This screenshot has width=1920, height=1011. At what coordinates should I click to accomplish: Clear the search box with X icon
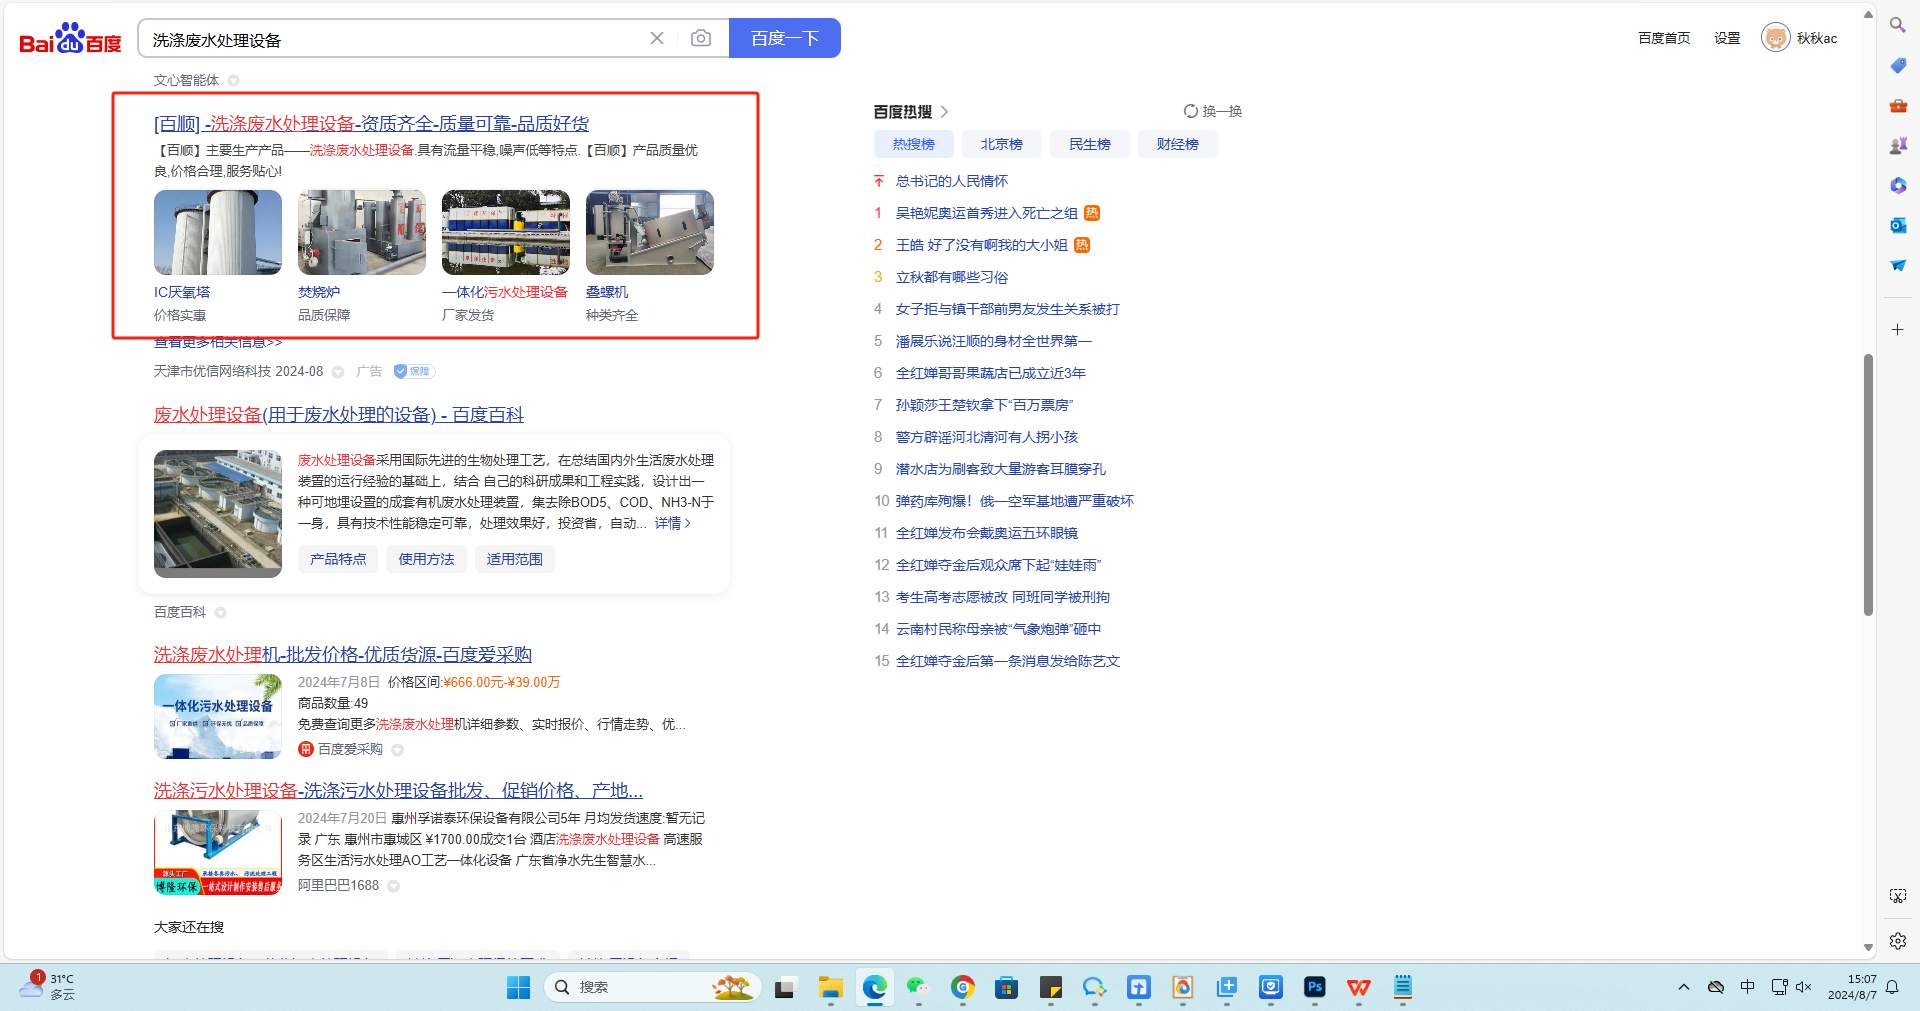click(x=657, y=38)
